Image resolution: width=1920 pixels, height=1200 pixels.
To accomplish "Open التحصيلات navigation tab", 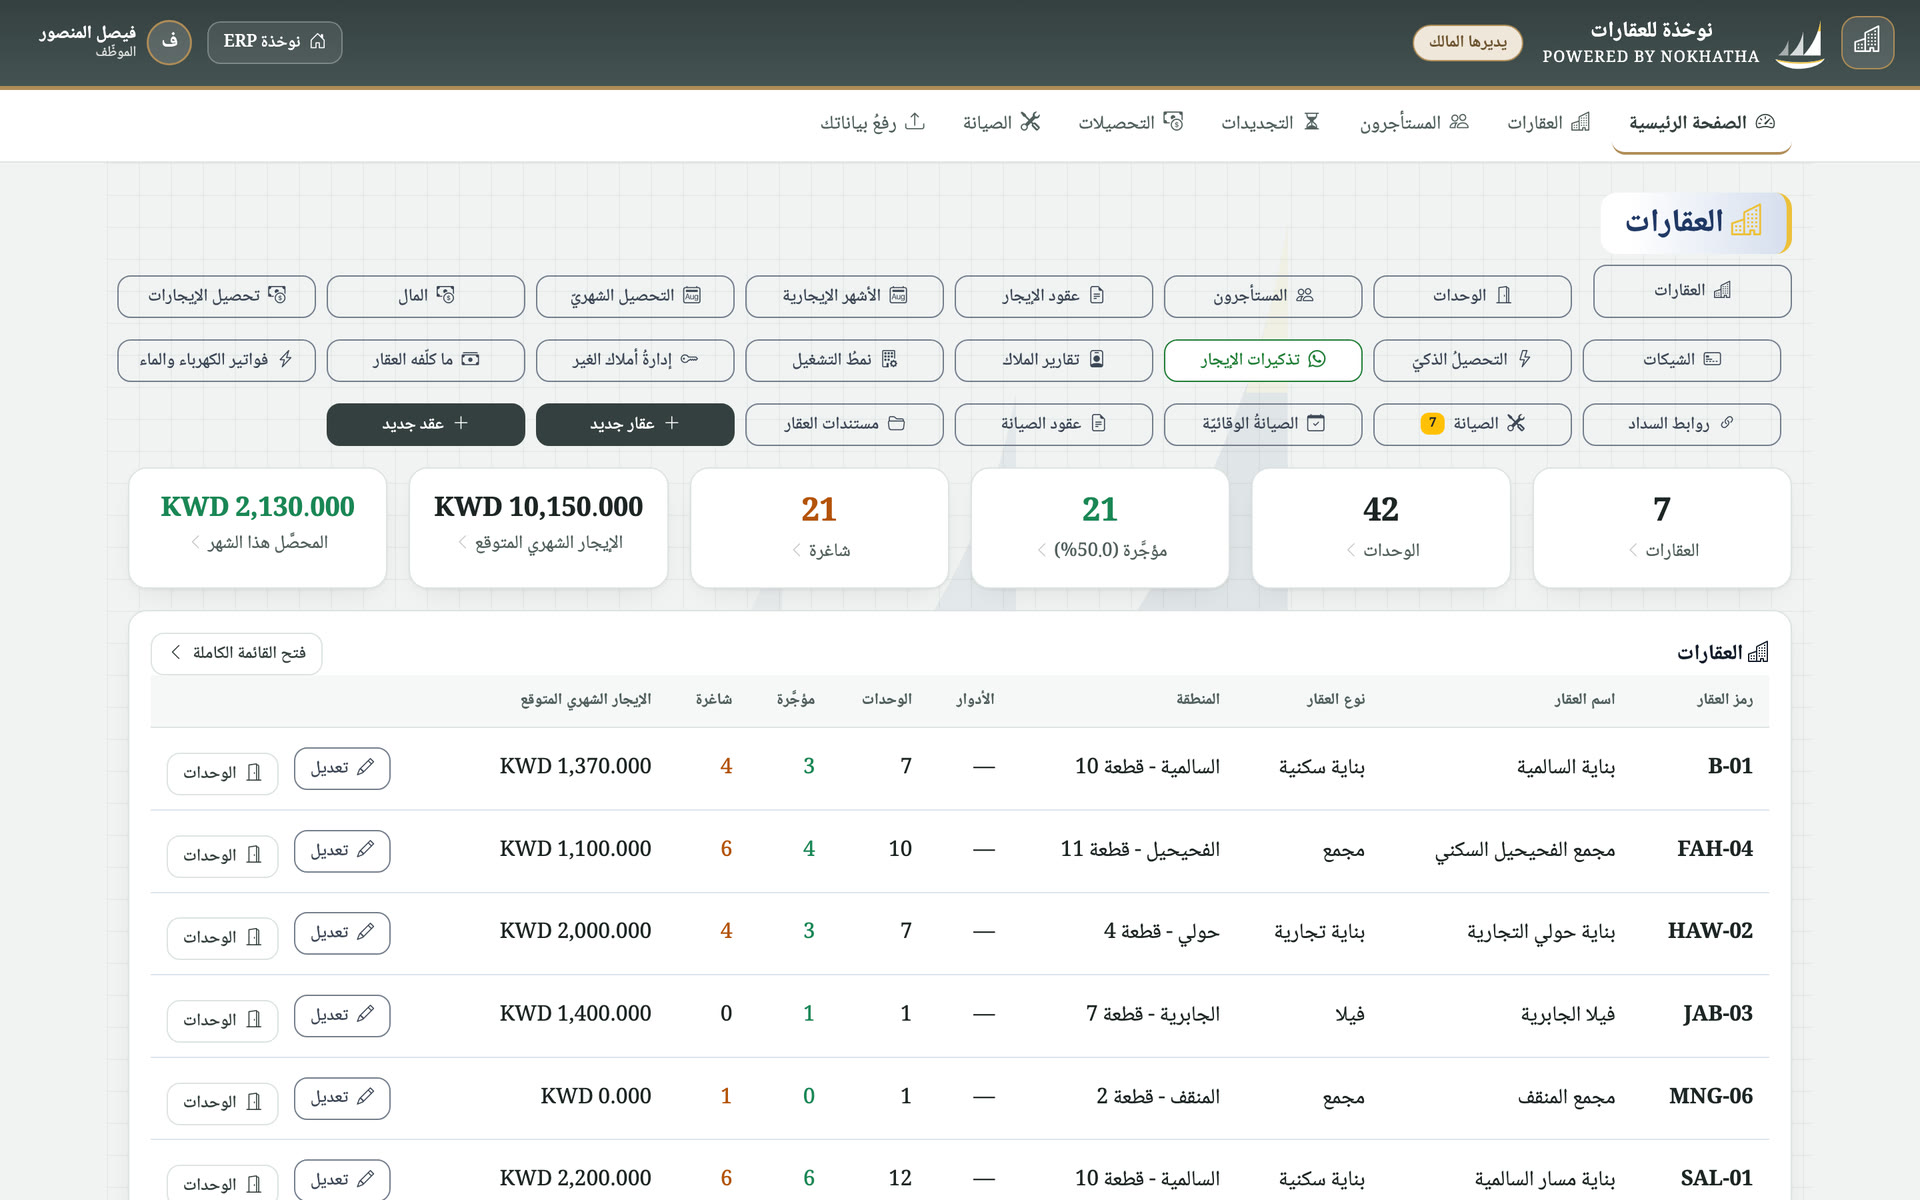I will [1130, 123].
